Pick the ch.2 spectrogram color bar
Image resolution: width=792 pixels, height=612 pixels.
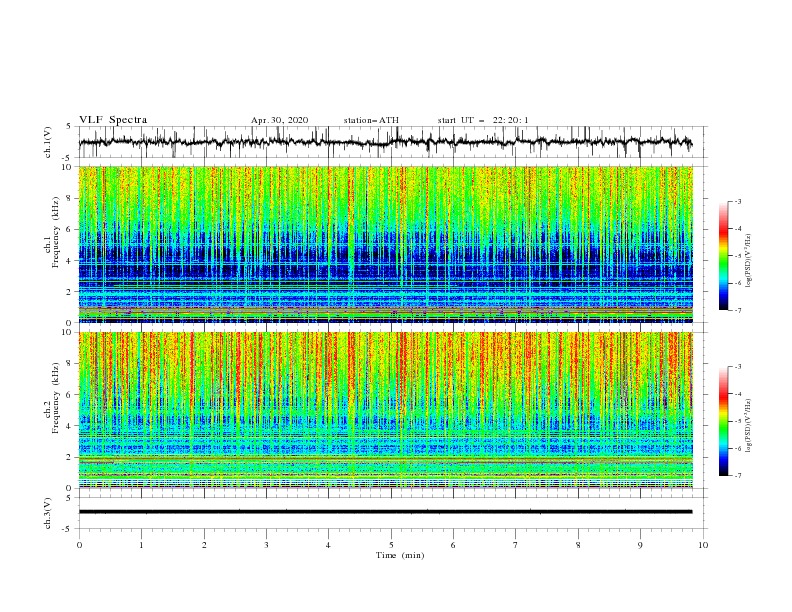pyautogui.click(x=723, y=421)
